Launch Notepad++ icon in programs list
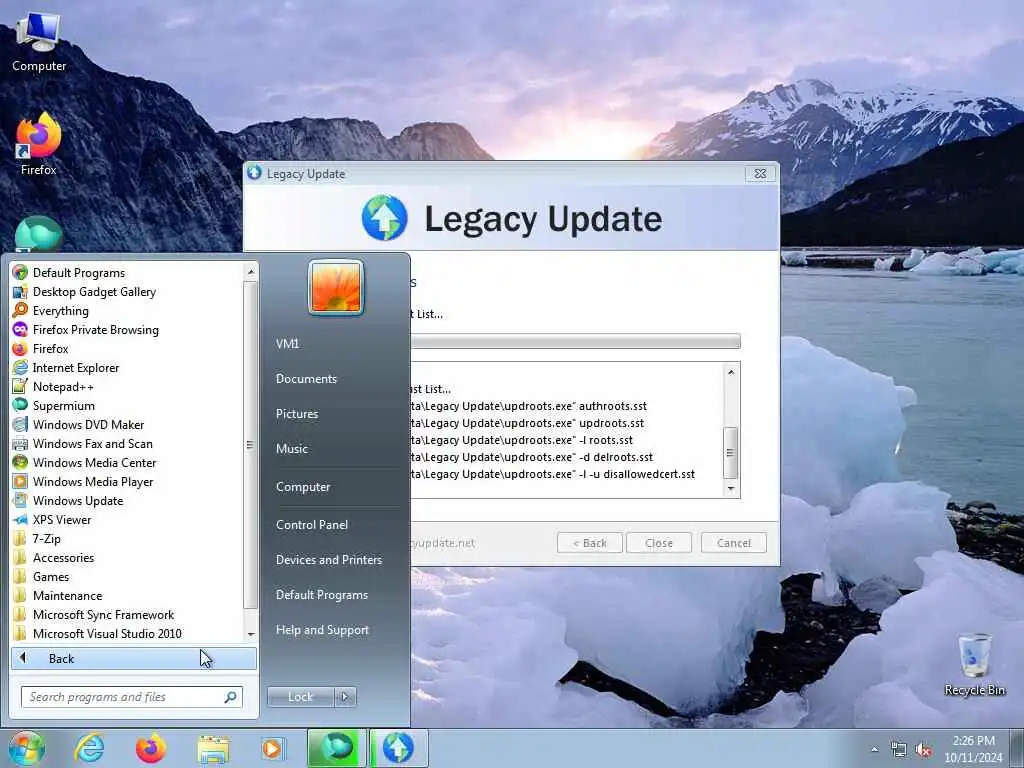The width and height of the screenshot is (1024, 768). point(20,386)
